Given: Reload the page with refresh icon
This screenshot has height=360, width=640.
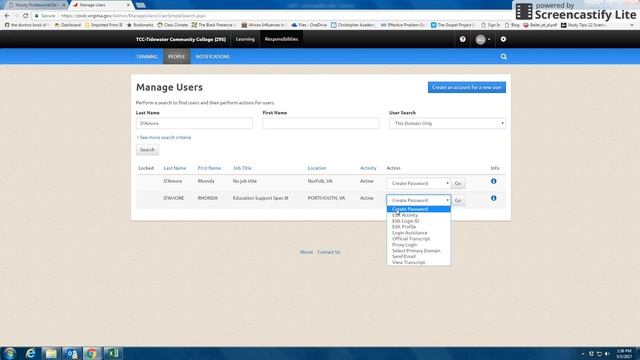Looking at the screenshot, I should tap(25, 16).
